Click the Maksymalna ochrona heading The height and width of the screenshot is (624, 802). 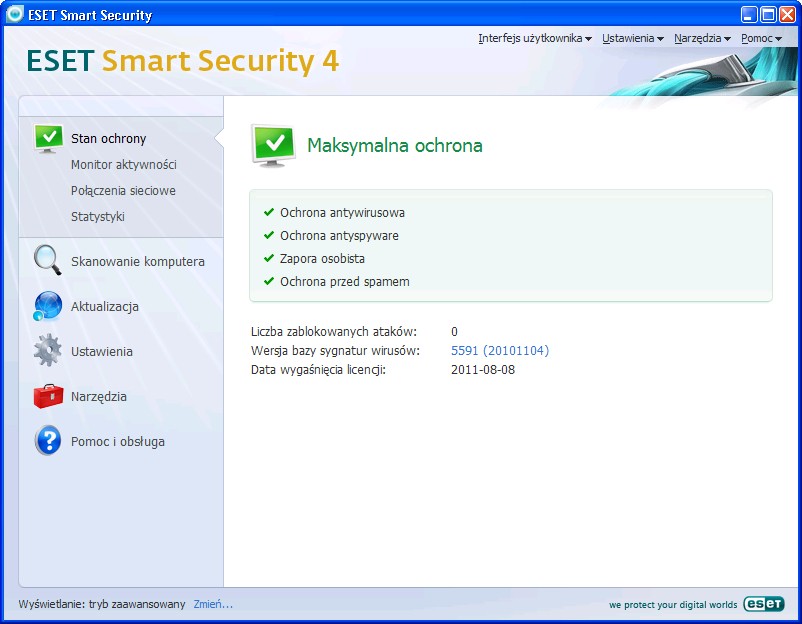click(394, 145)
